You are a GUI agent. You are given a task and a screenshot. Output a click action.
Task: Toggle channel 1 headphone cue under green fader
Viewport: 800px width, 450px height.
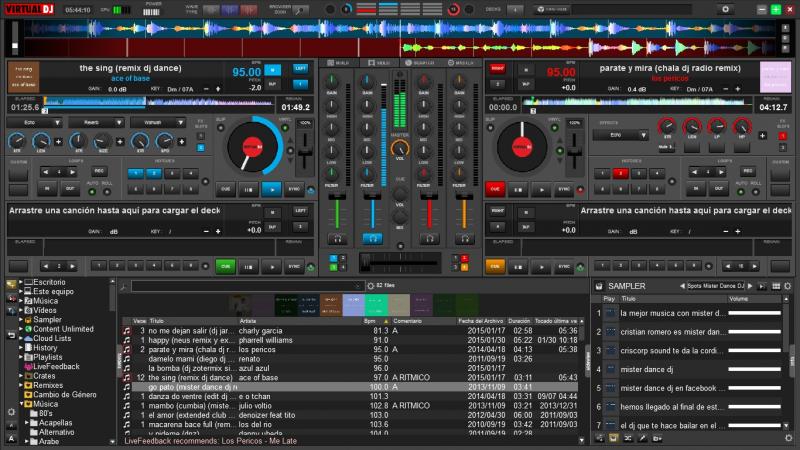[x=337, y=238]
